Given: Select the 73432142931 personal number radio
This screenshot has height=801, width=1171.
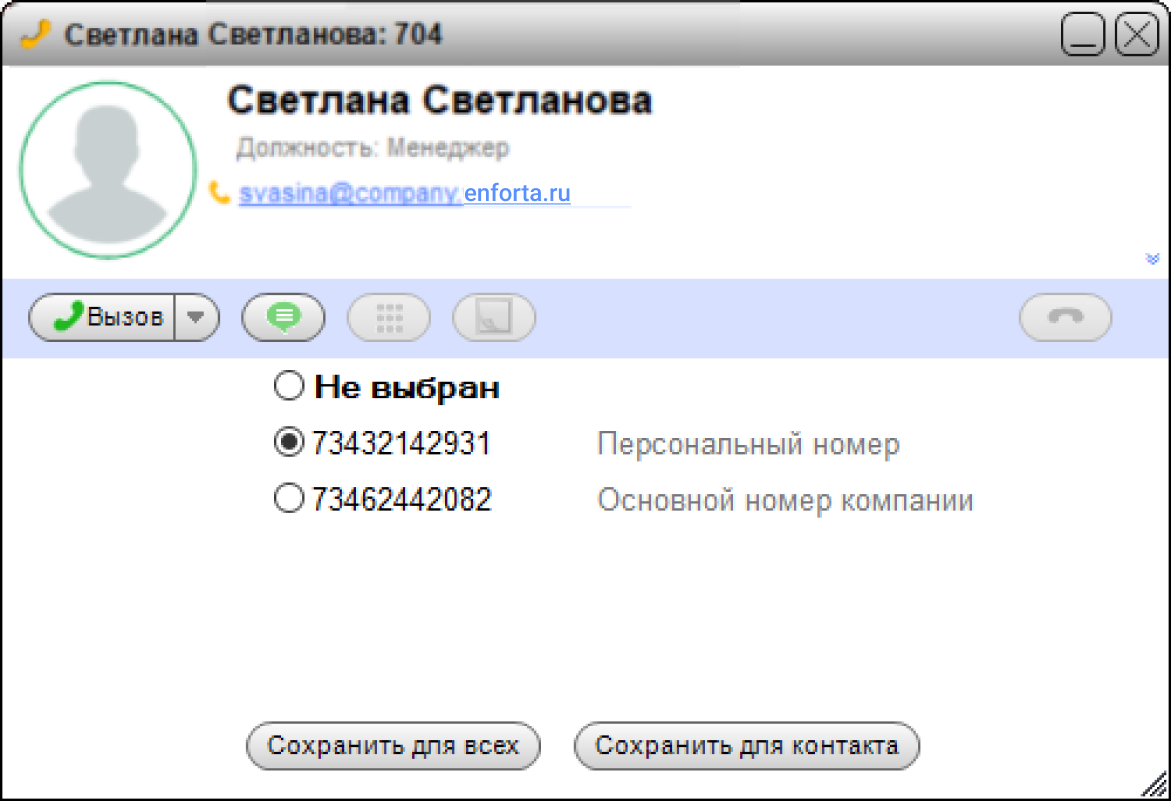Looking at the screenshot, I should pos(289,442).
